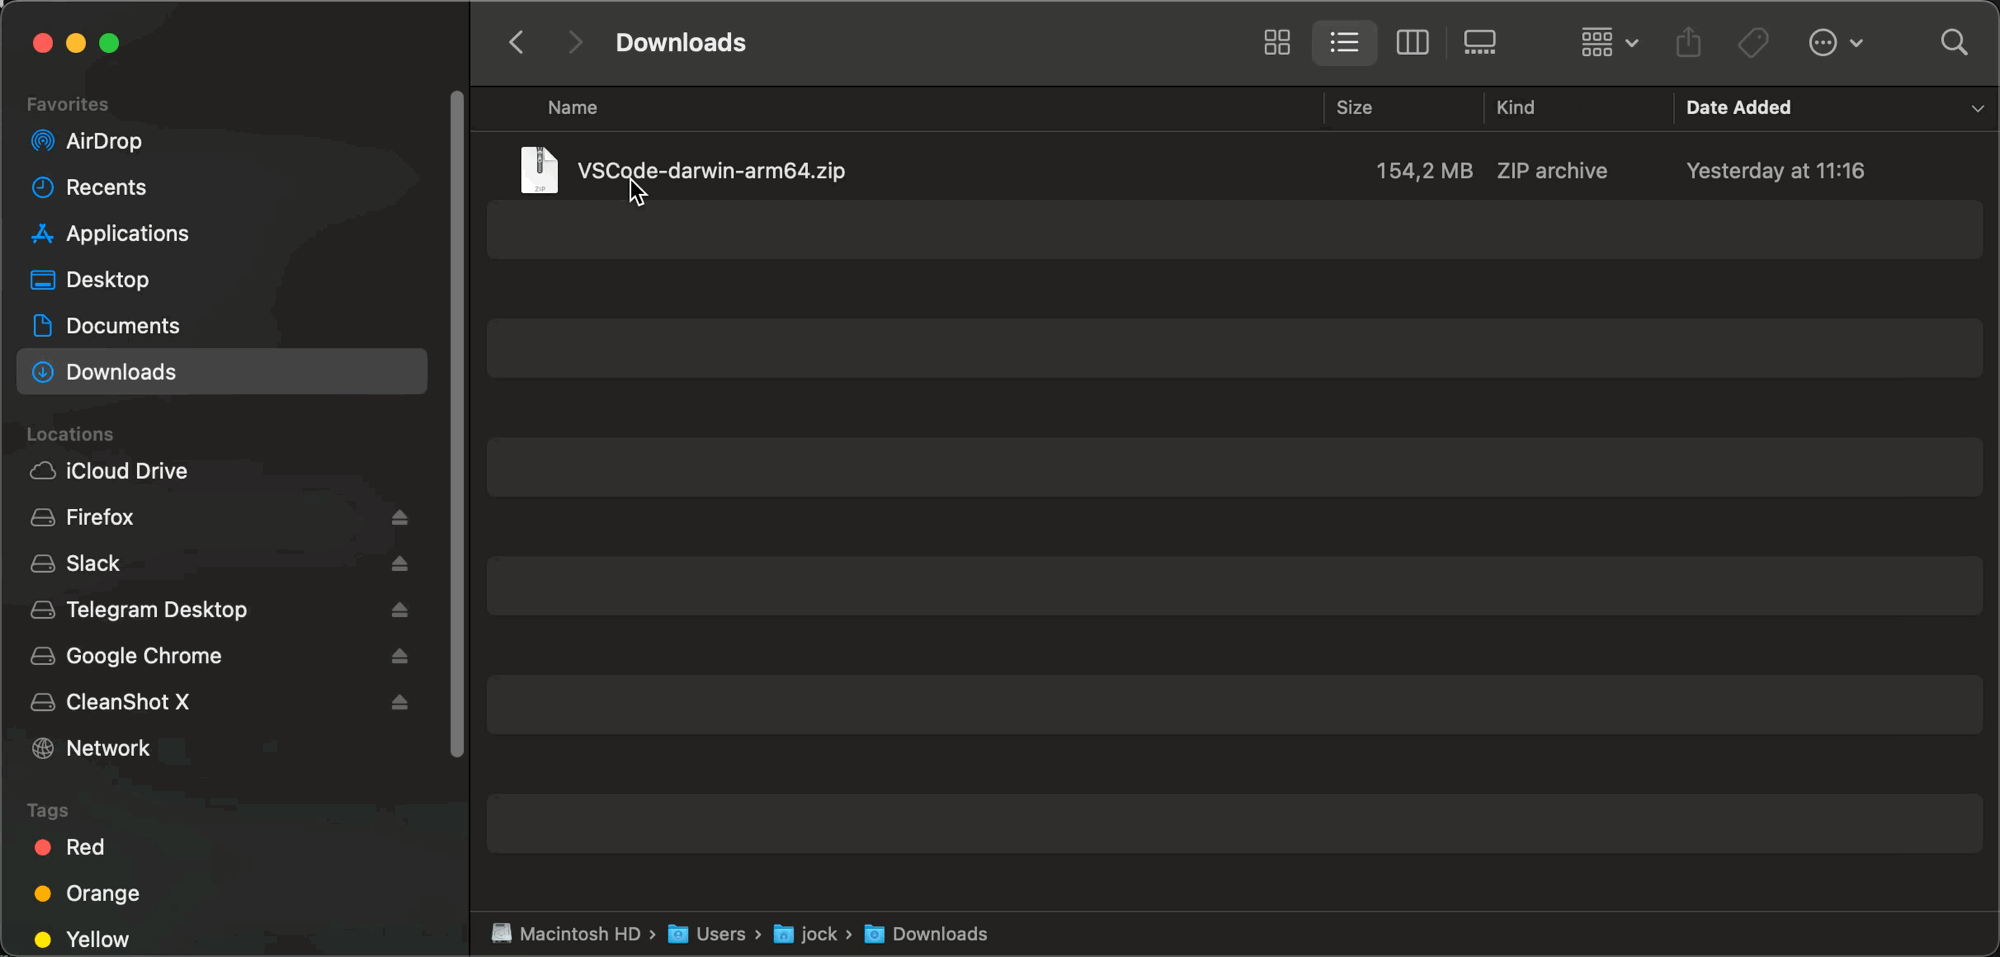This screenshot has width=2000, height=957.
Task: Click the back navigation arrow
Action: [x=516, y=42]
